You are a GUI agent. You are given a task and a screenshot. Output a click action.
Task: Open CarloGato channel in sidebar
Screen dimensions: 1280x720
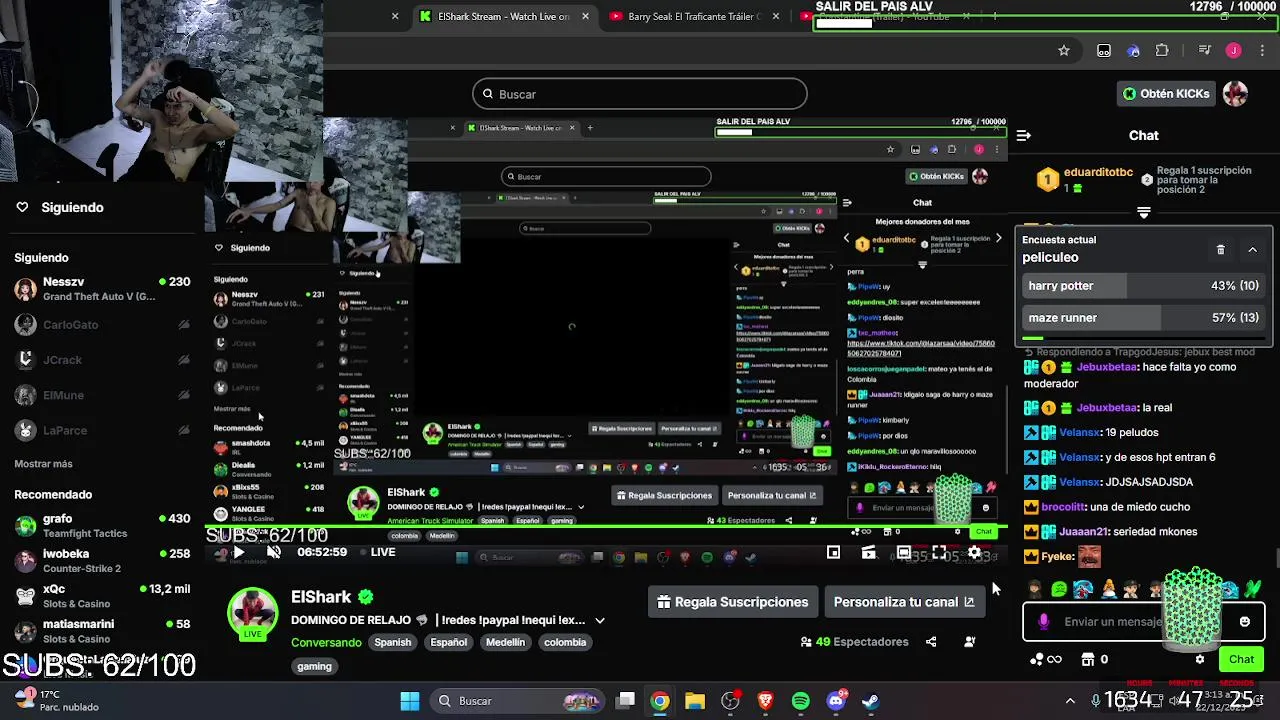click(102, 325)
